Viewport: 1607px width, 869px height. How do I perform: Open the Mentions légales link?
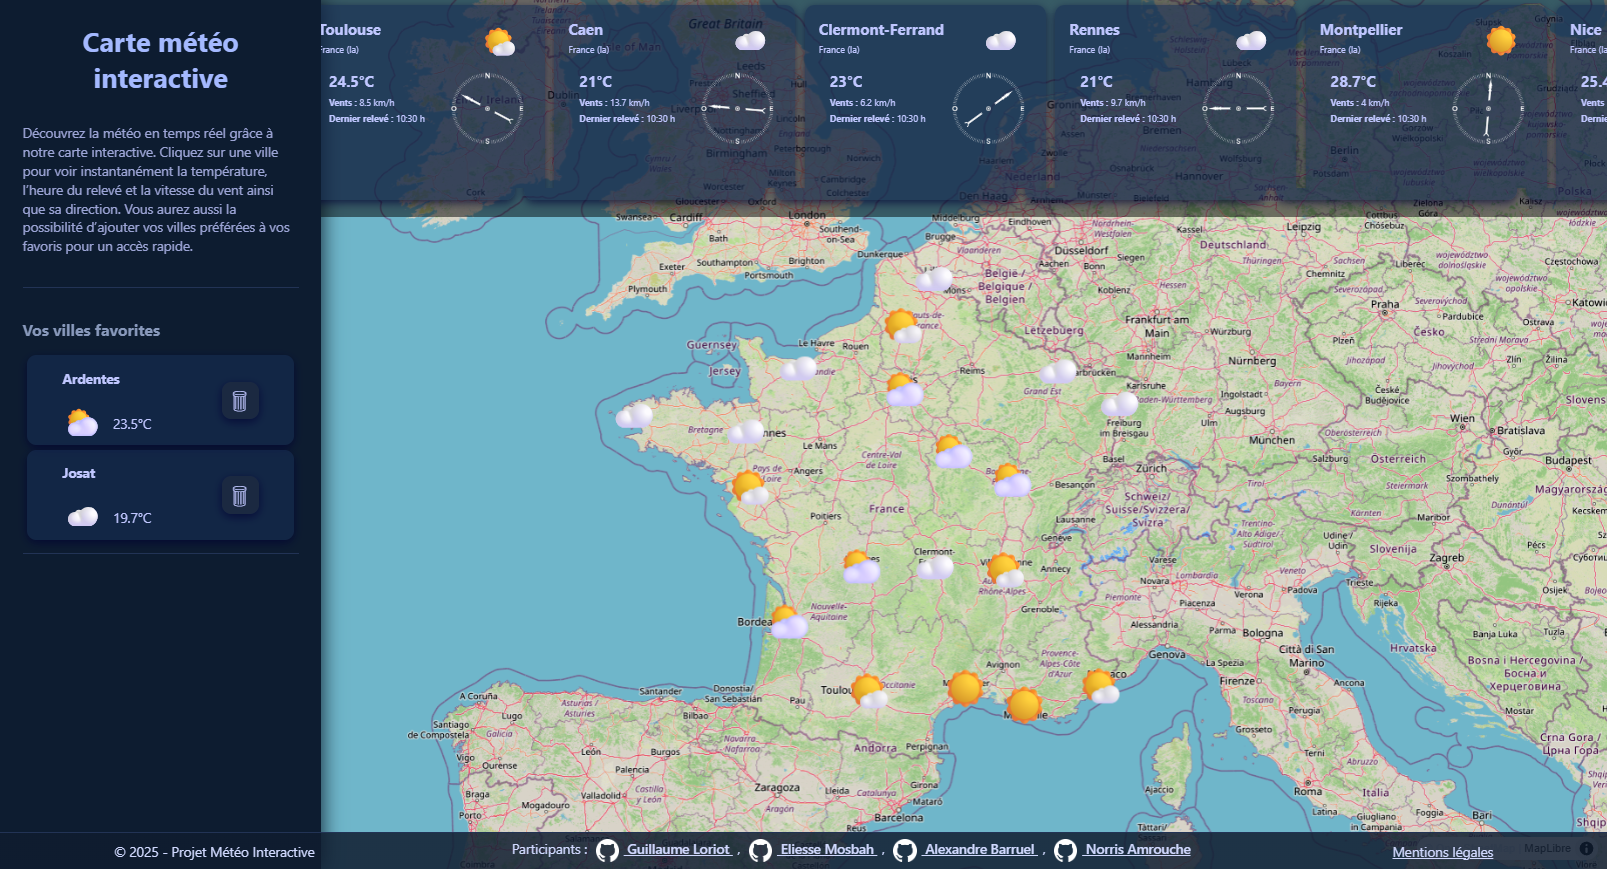pyautogui.click(x=1442, y=853)
